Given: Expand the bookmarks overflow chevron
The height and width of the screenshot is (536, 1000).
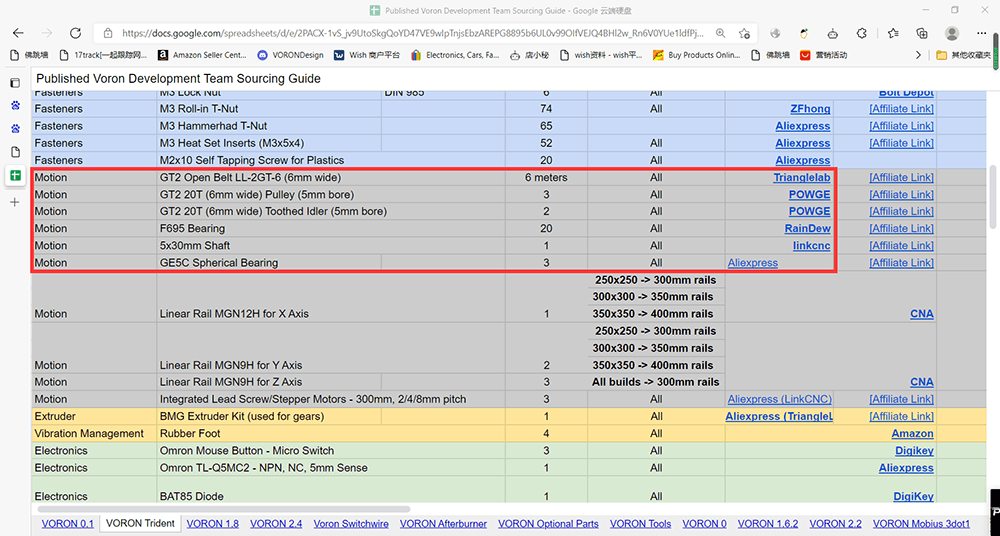Looking at the screenshot, I should point(918,55).
